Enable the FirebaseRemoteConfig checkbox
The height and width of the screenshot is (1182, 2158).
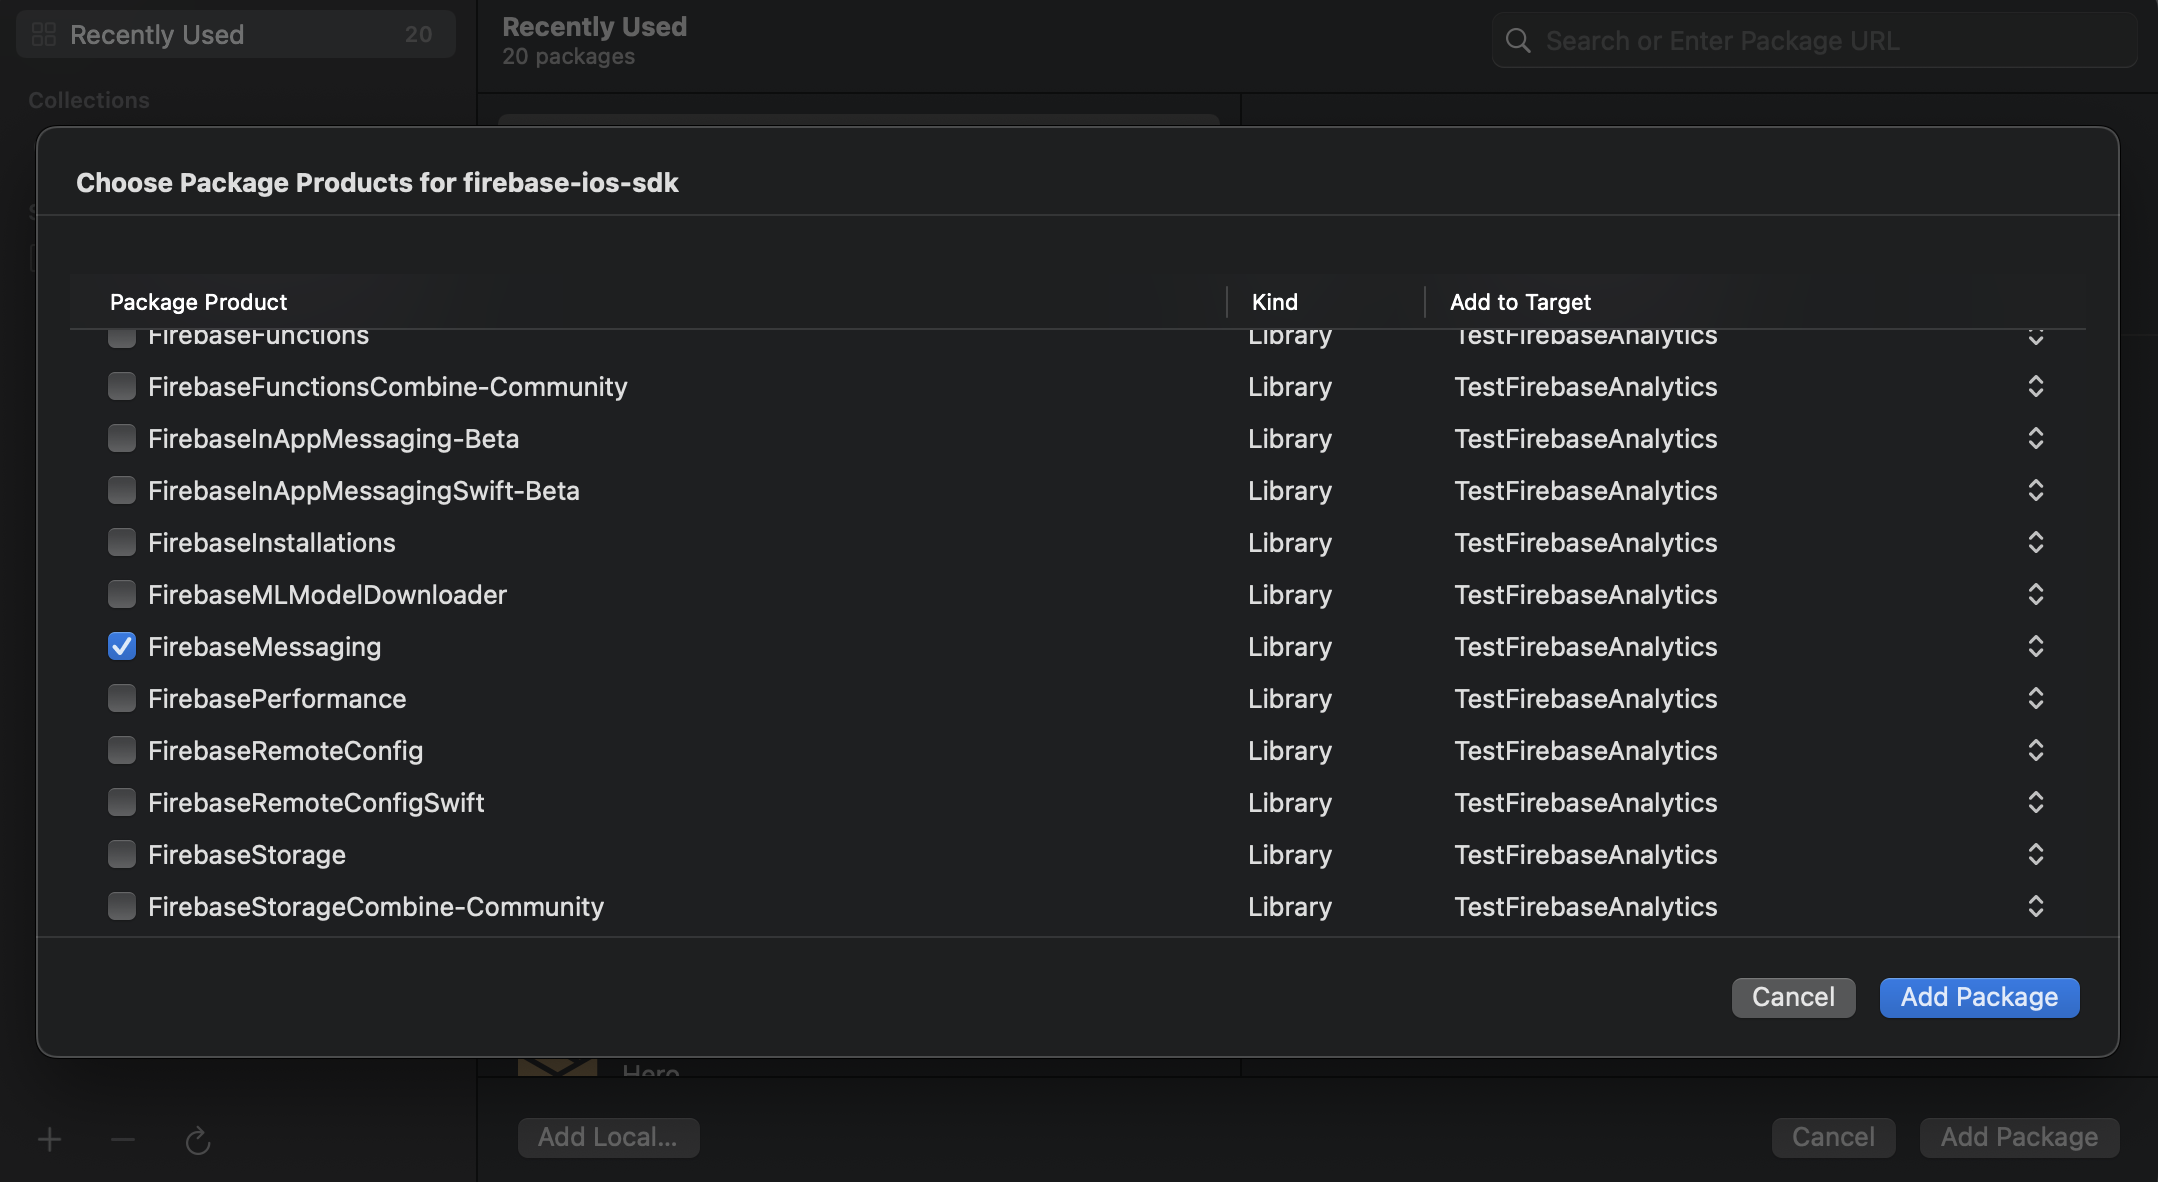coord(122,751)
